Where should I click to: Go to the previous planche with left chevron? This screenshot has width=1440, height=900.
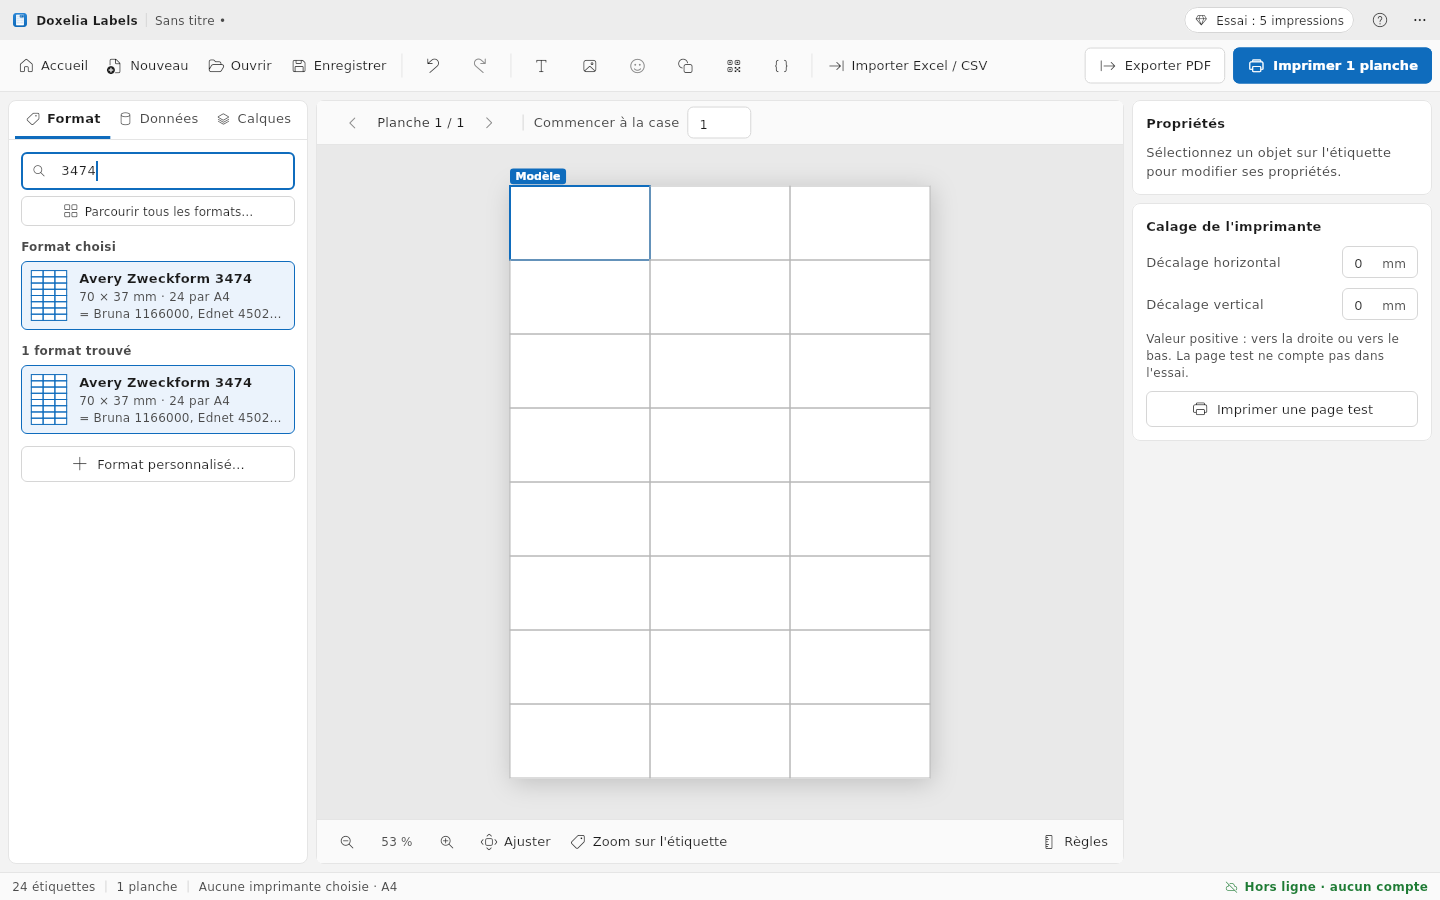coord(352,123)
